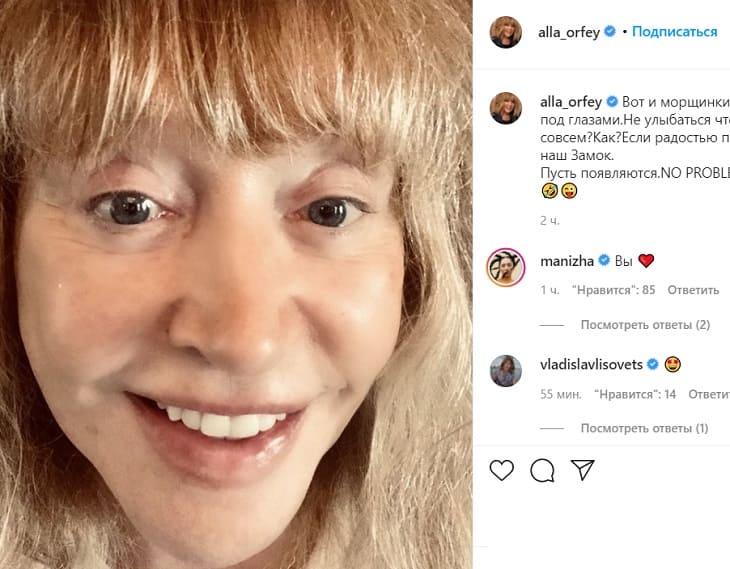Reply to manizha's comment with Ответить
This screenshot has width=730, height=569.
693,290
